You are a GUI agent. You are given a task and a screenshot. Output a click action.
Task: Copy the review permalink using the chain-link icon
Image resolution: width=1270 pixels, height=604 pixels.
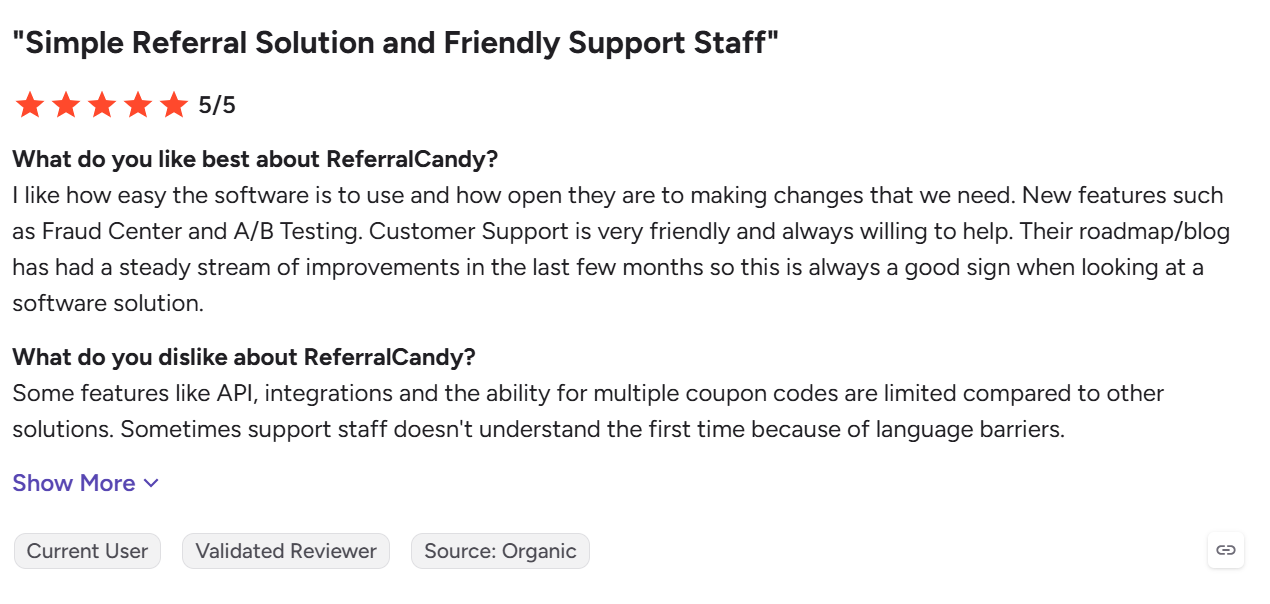[1225, 550]
